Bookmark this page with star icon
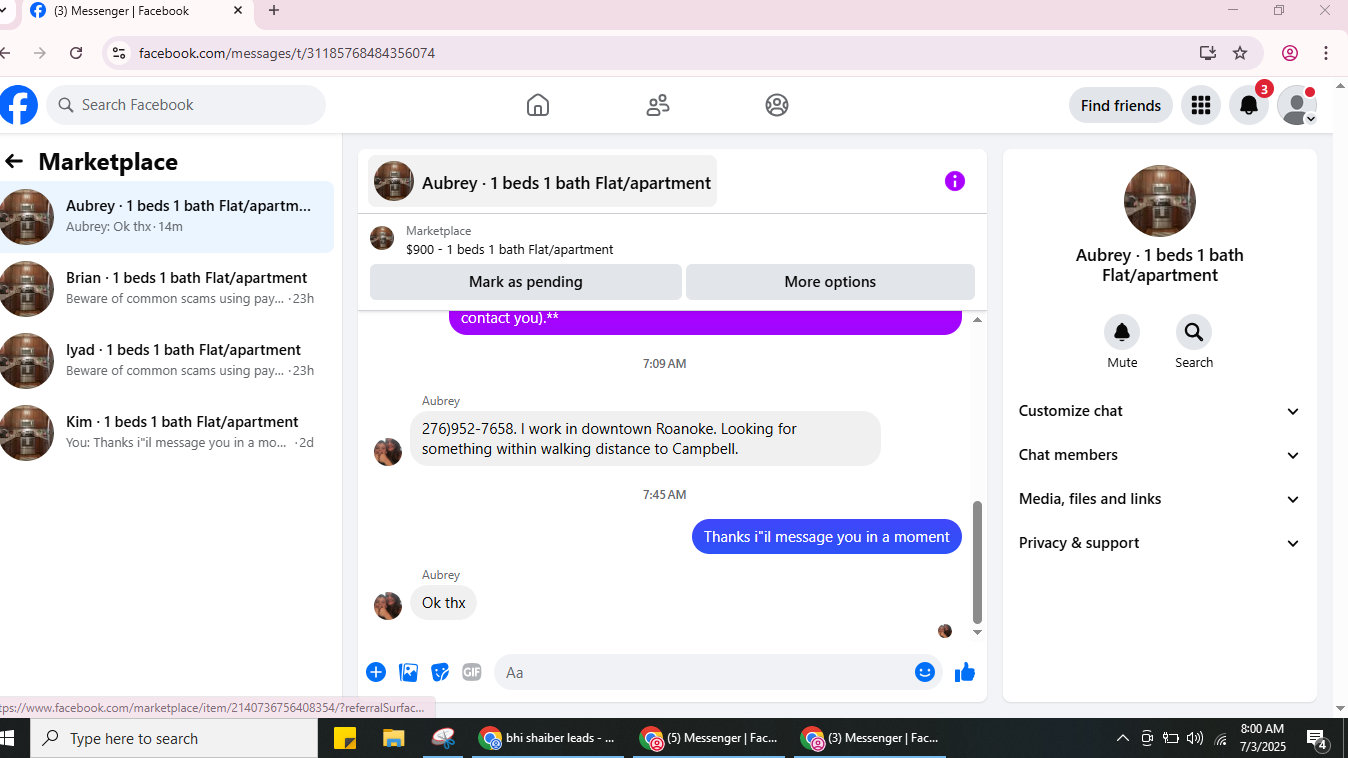1348x758 pixels. [1240, 53]
